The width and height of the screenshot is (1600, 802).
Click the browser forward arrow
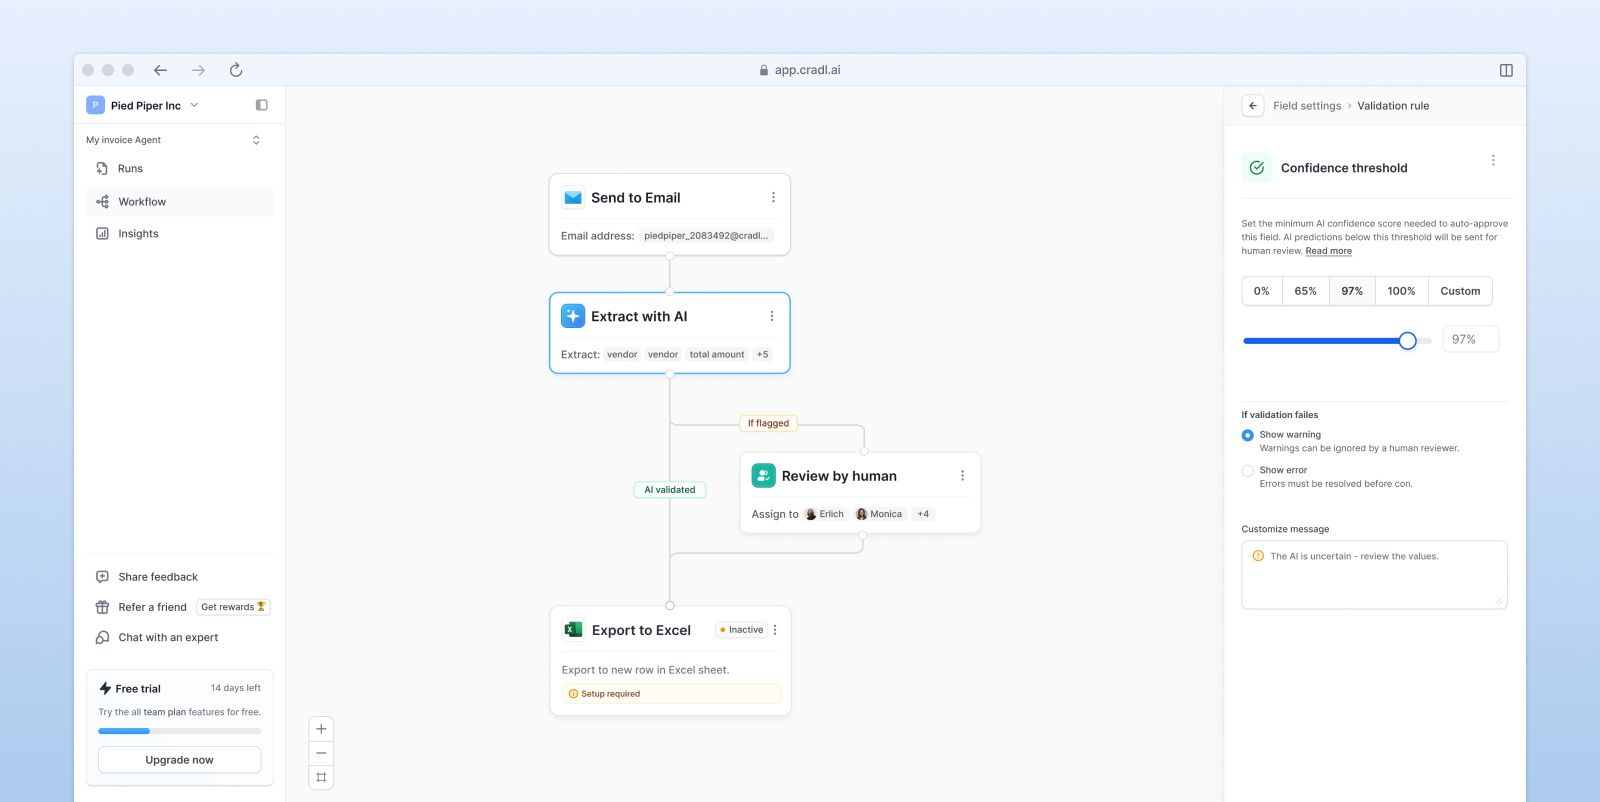tap(198, 70)
